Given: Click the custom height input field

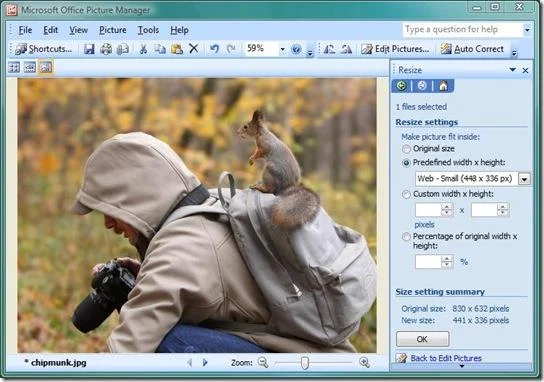Looking at the screenshot, I should pyautogui.click(x=484, y=210).
